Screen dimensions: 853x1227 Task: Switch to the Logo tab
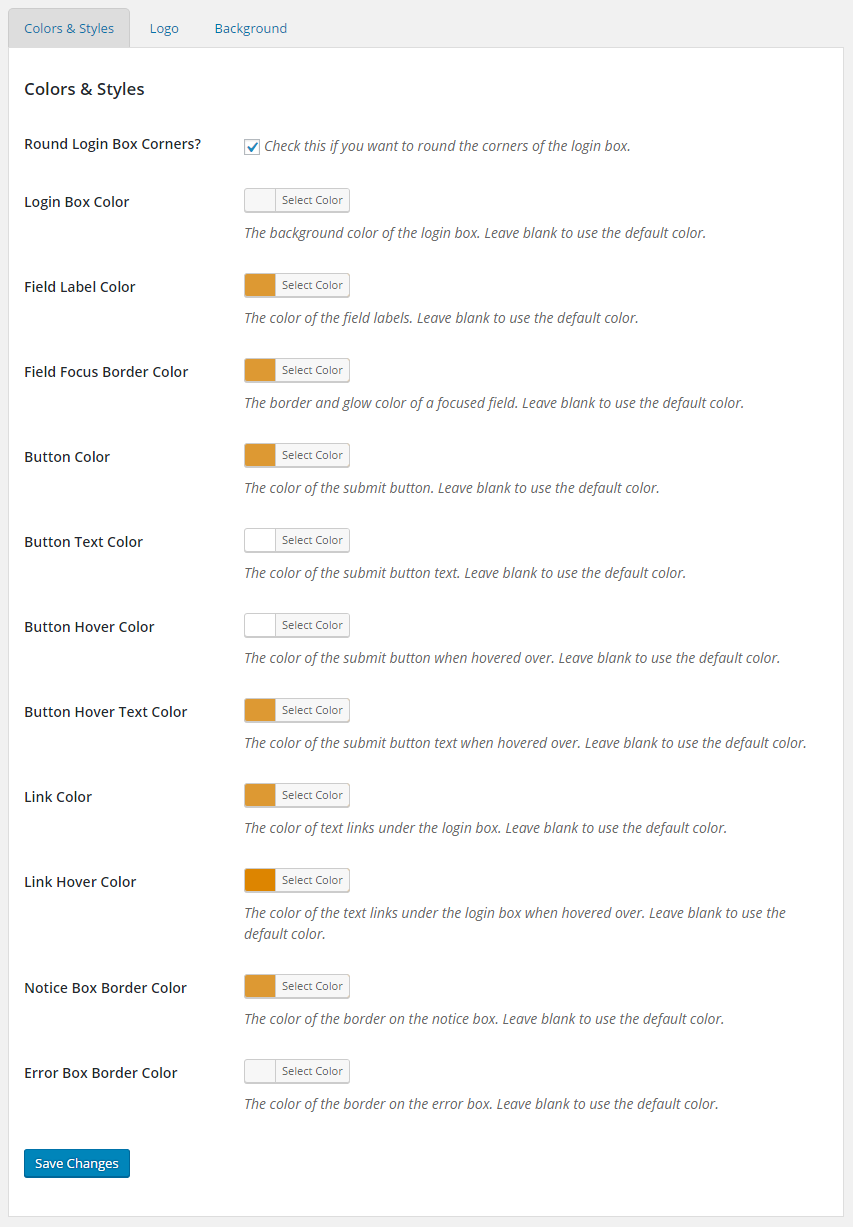[x=164, y=27]
